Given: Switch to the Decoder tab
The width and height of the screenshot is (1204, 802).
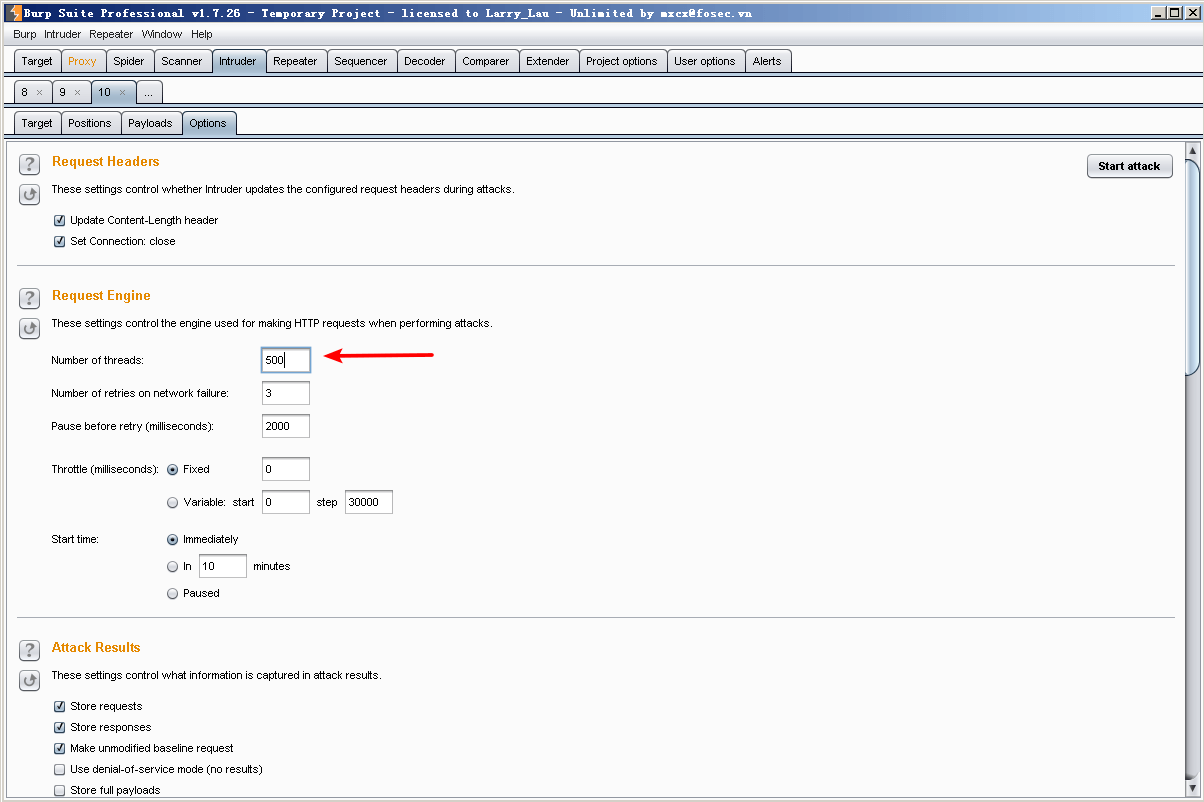Looking at the screenshot, I should [x=425, y=61].
